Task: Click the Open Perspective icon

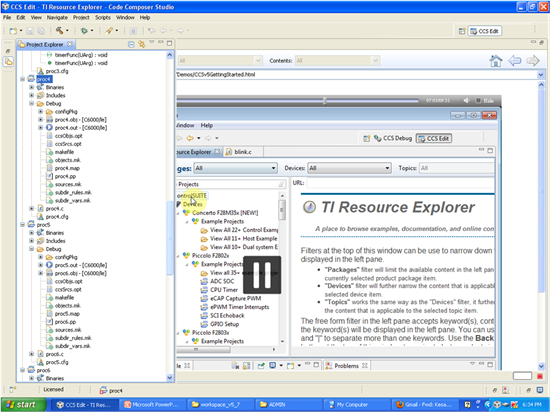Action: 462,31
